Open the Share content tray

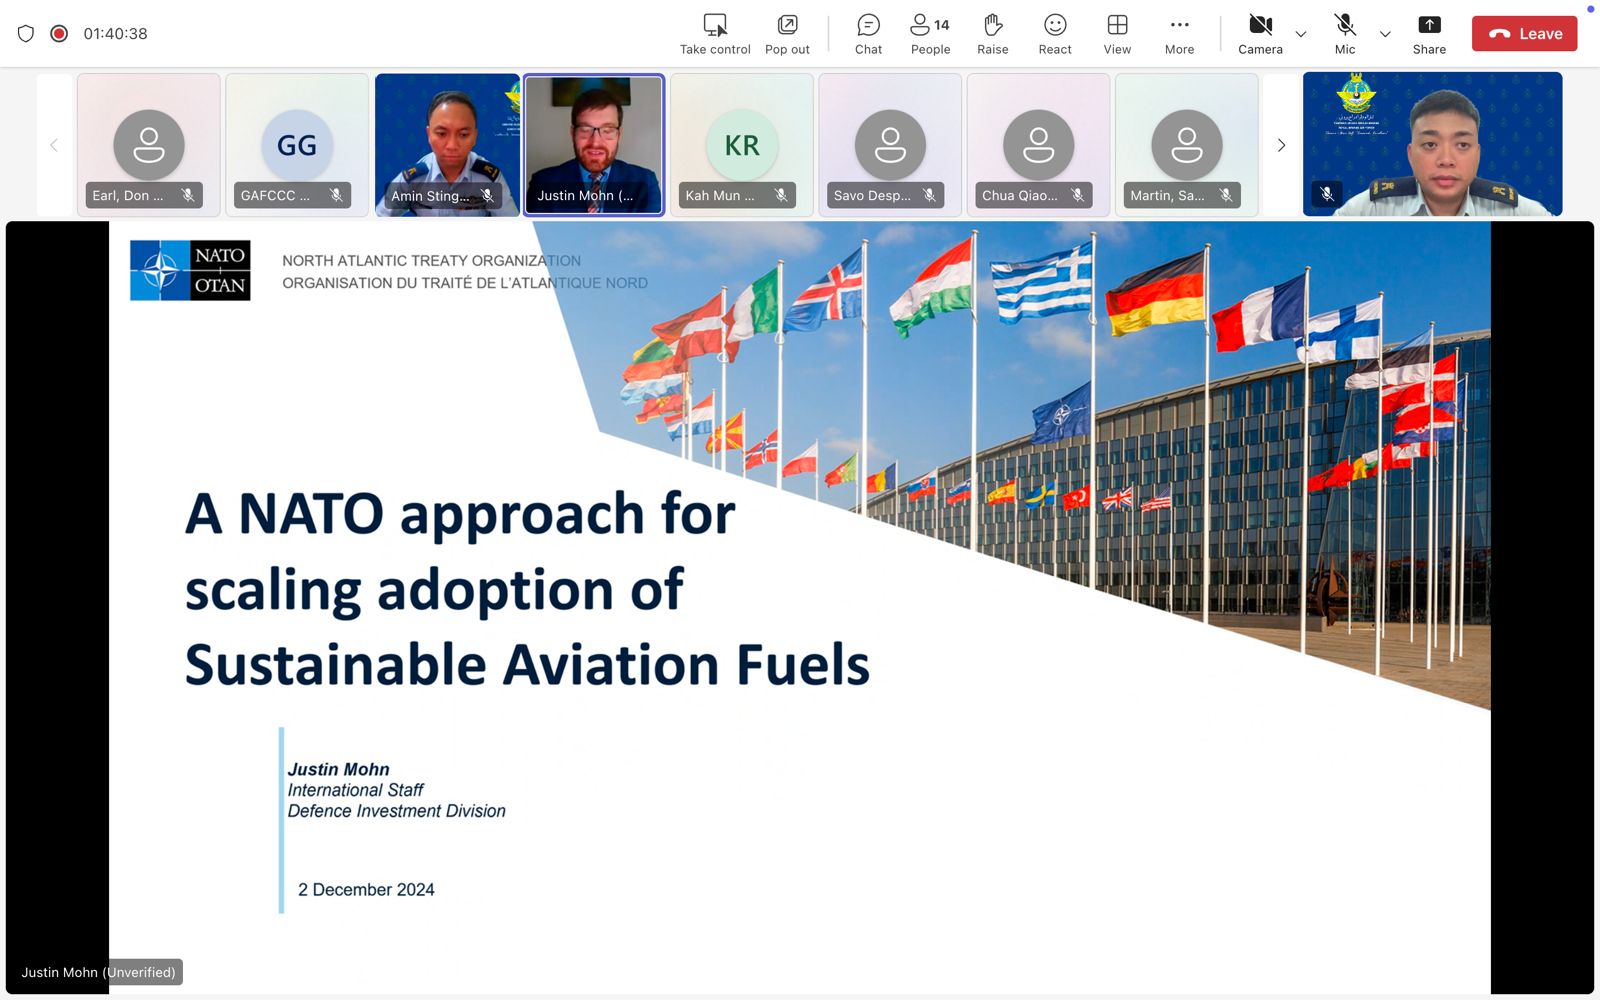(1429, 34)
